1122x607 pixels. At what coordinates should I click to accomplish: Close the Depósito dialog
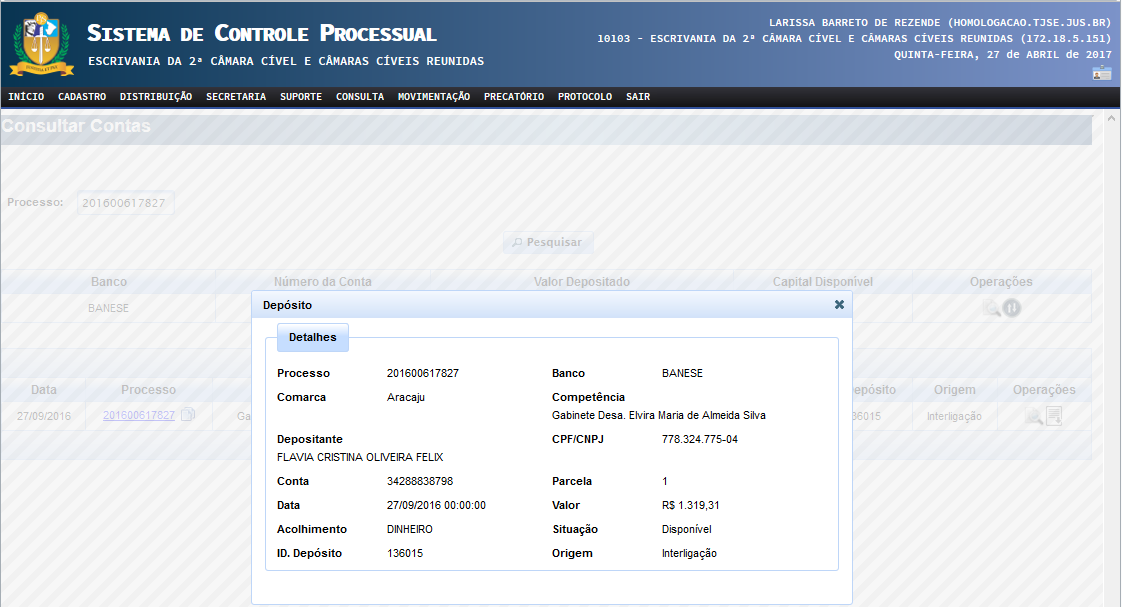tap(839, 305)
